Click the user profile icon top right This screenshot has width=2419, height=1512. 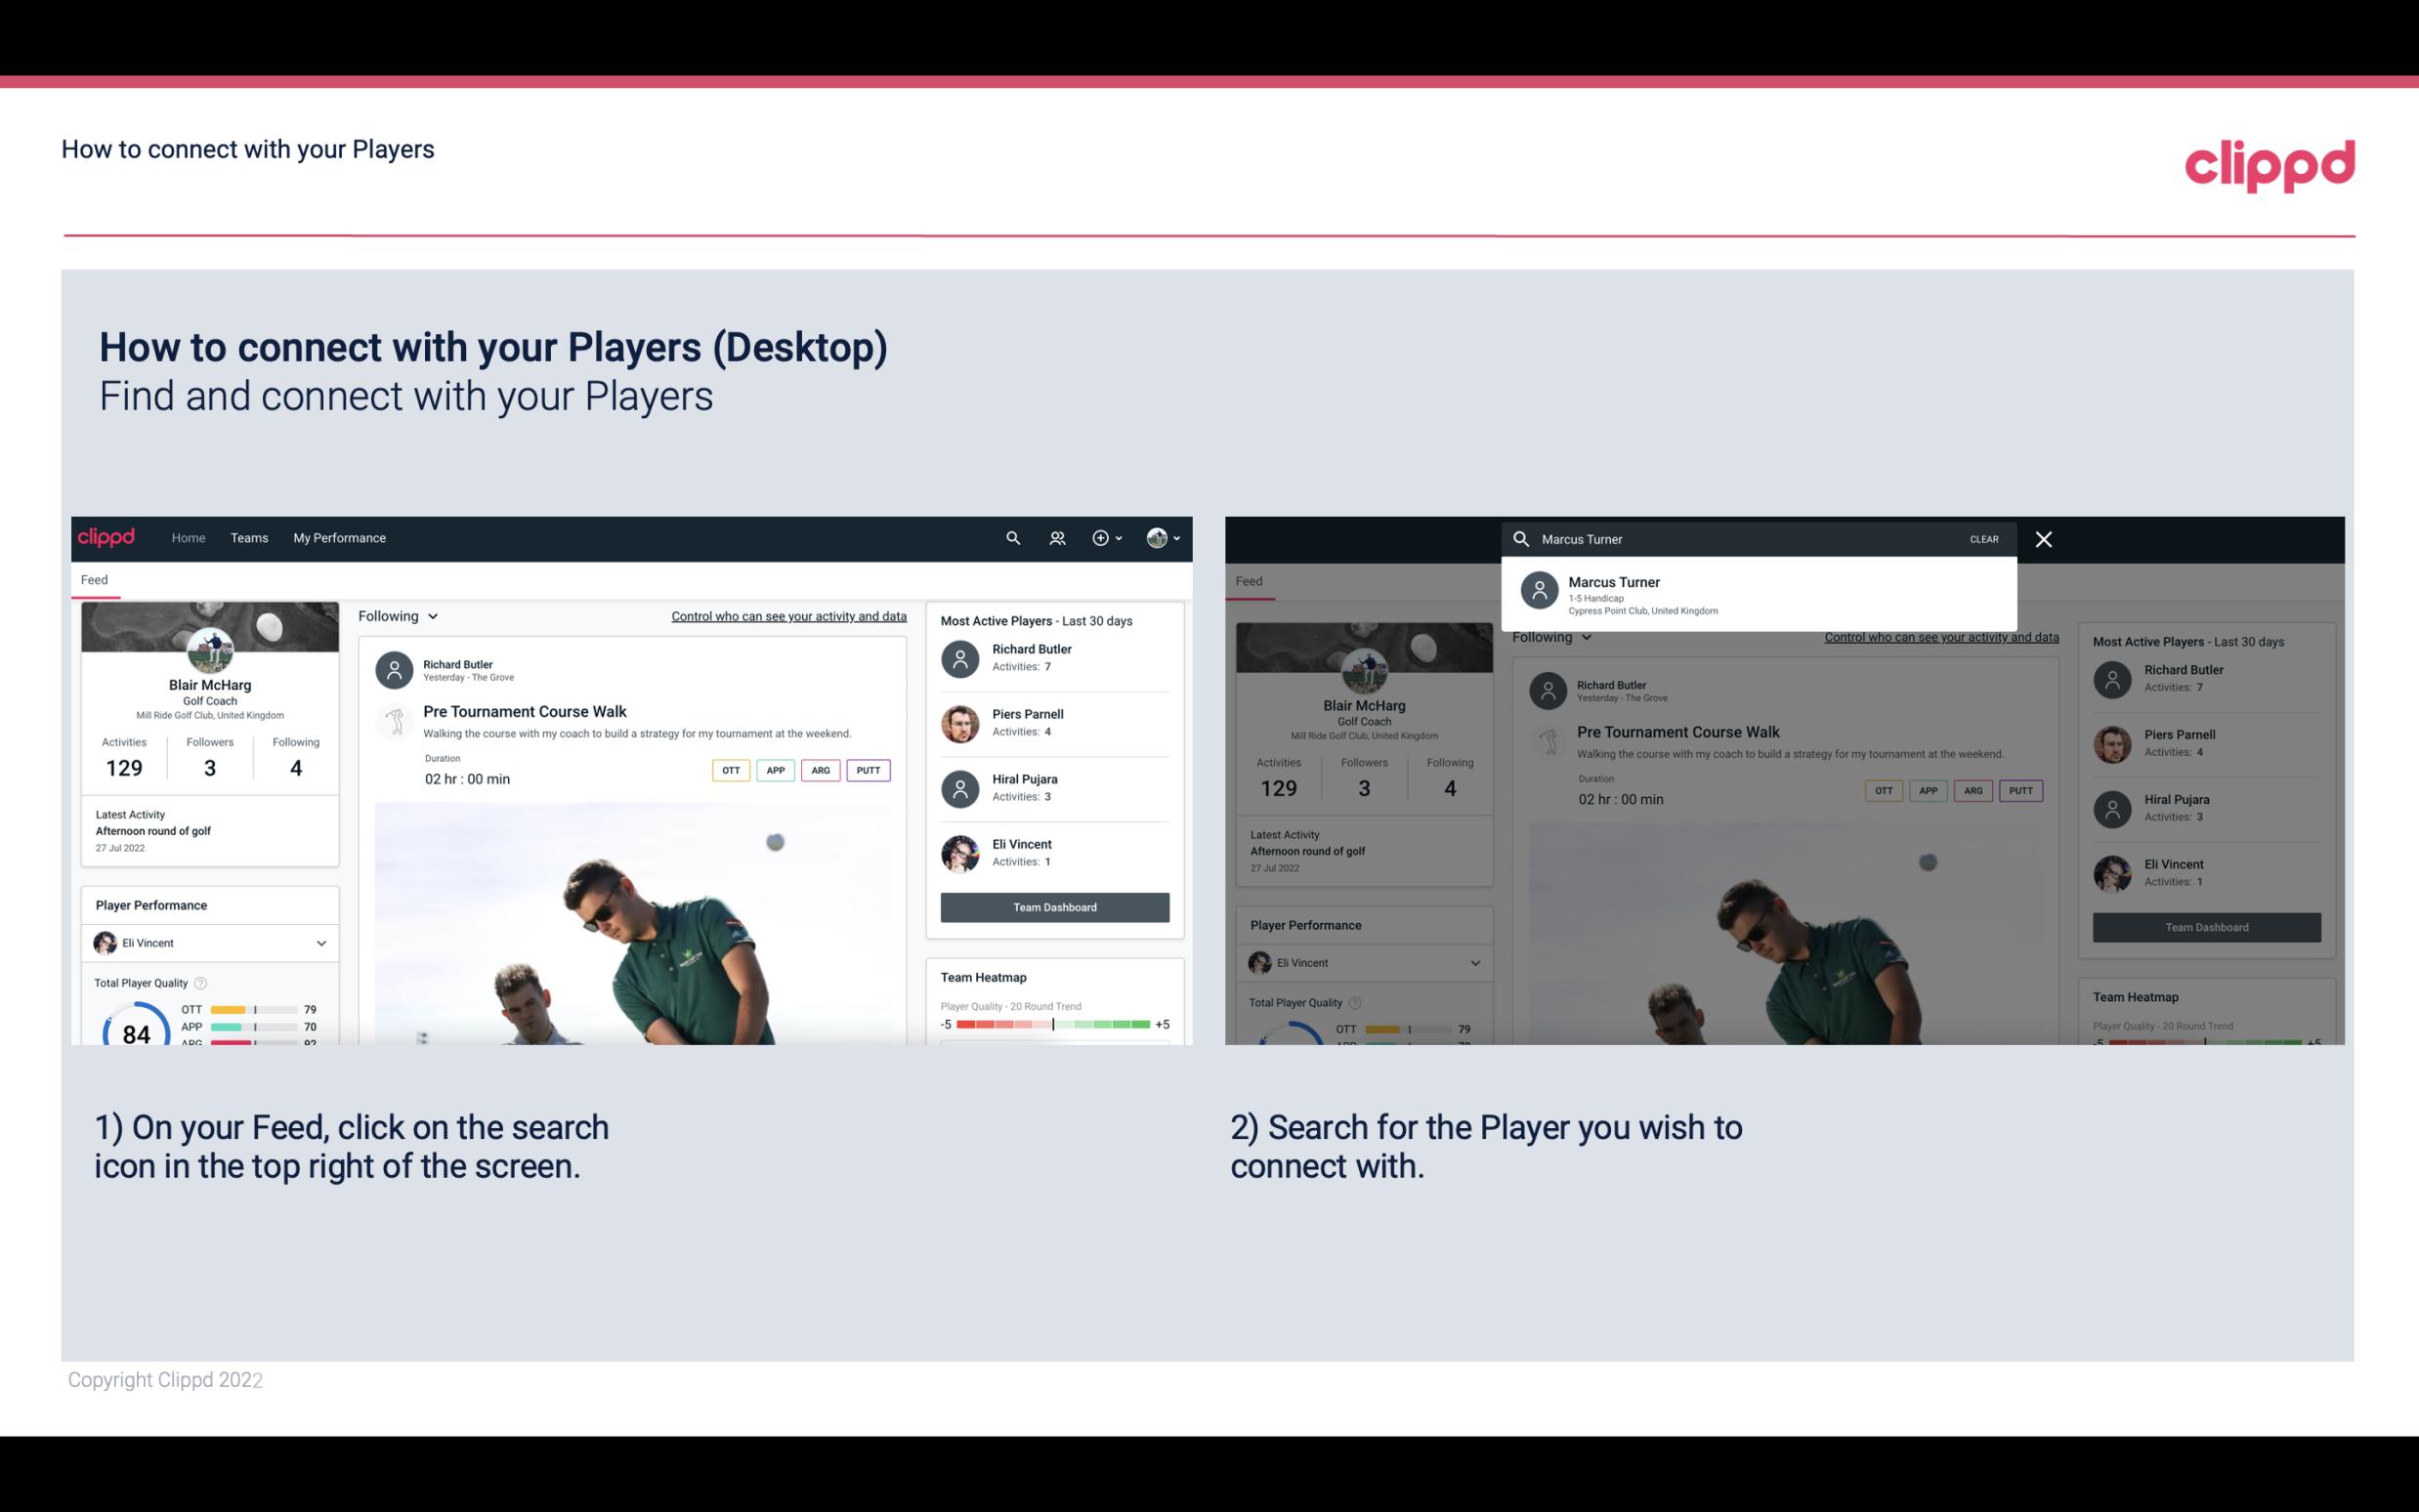point(1155,538)
